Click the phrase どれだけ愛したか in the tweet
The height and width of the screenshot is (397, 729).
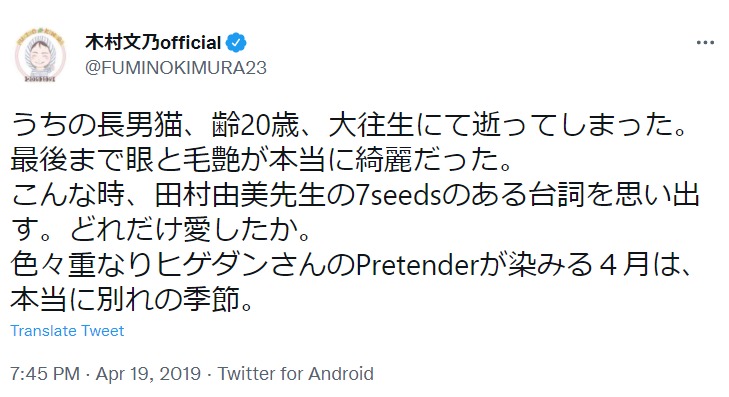coord(185,230)
